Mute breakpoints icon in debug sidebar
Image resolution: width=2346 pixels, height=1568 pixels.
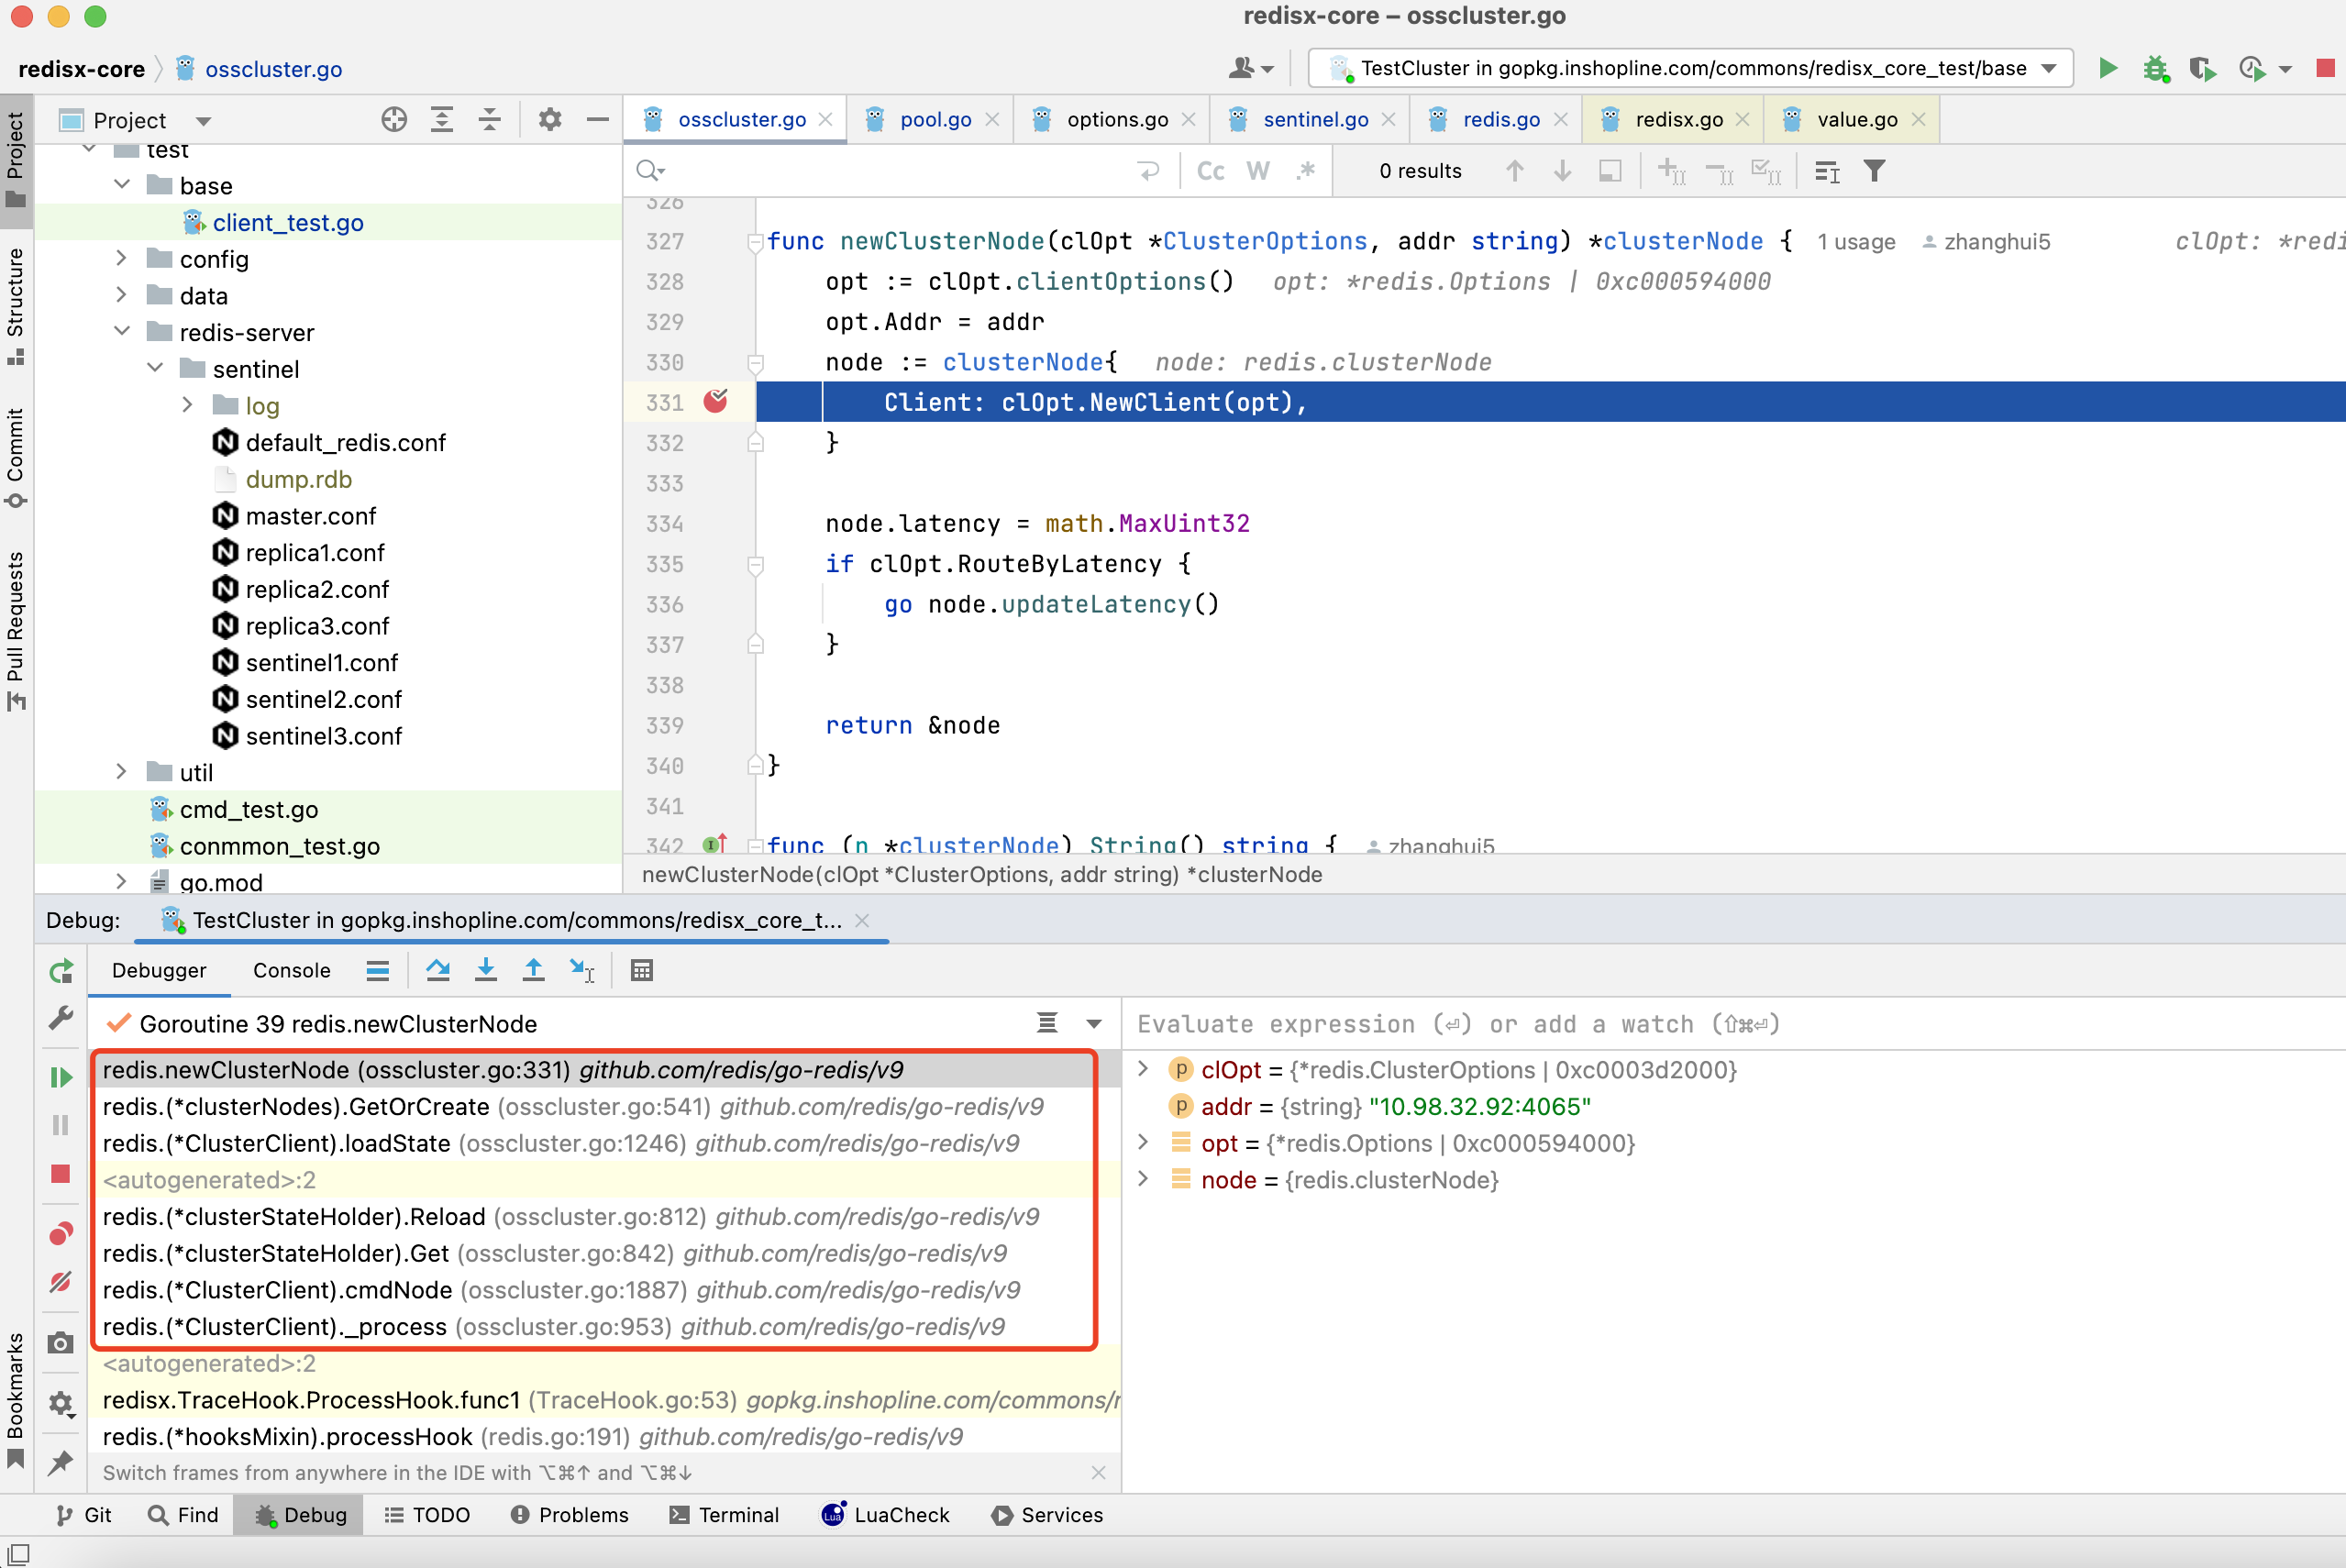click(61, 1281)
